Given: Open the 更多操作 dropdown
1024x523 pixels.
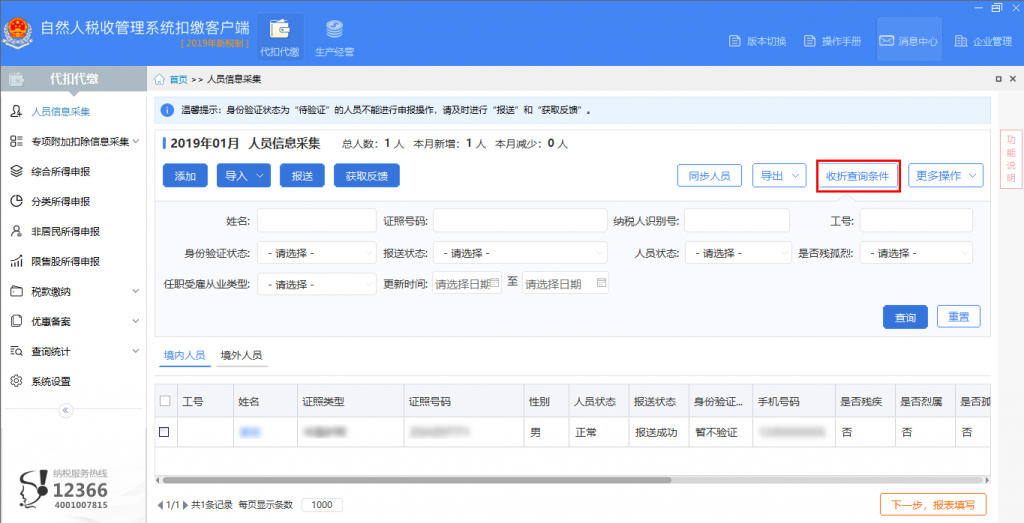Looking at the screenshot, I should coord(946,176).
